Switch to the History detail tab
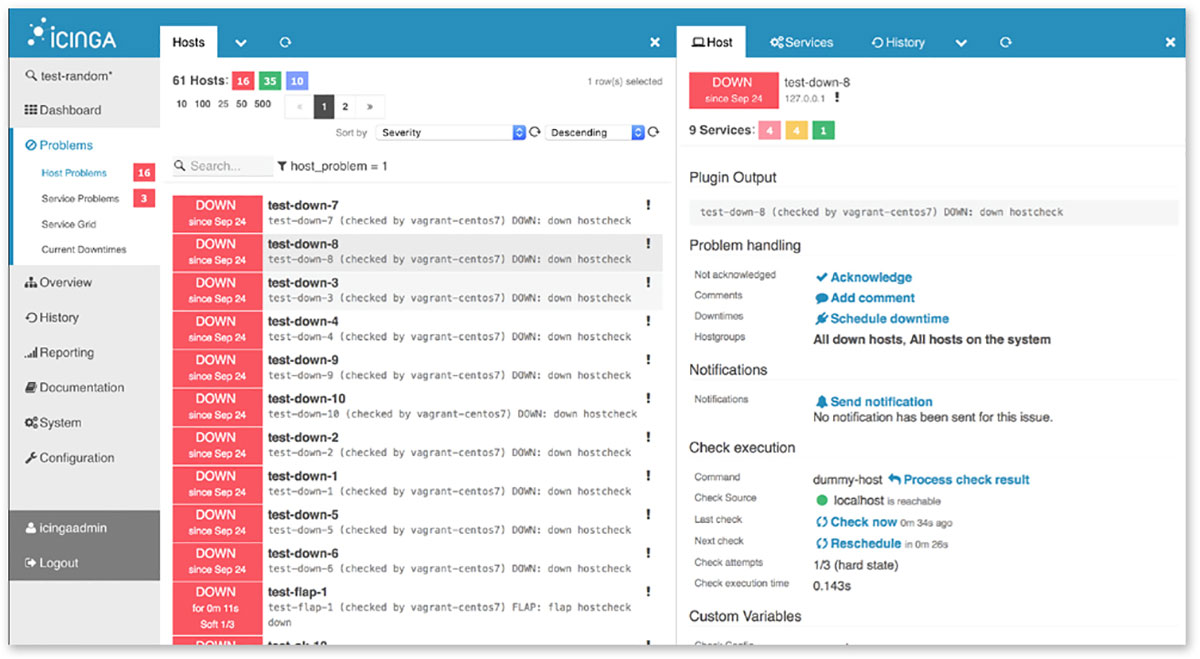The image size is (1200, 659). (x=898, y=42)
